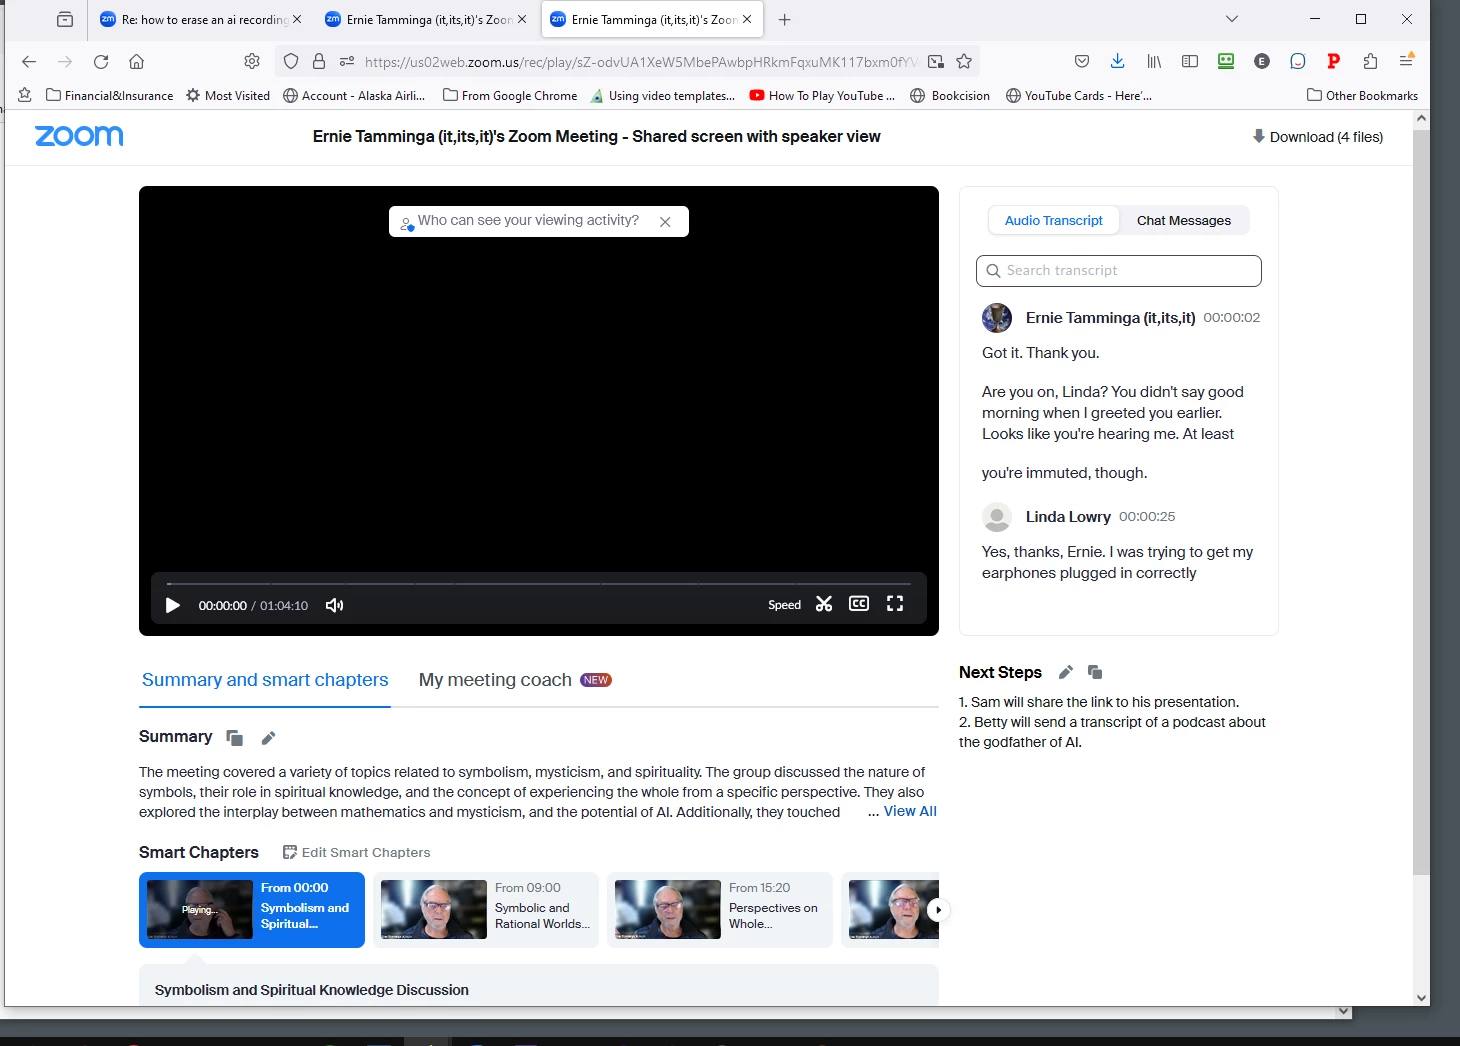Jump to transcript line 'Got it. Thank you.'
This screenshot has height=1046, width=1460.
[x=1040, y=353]
